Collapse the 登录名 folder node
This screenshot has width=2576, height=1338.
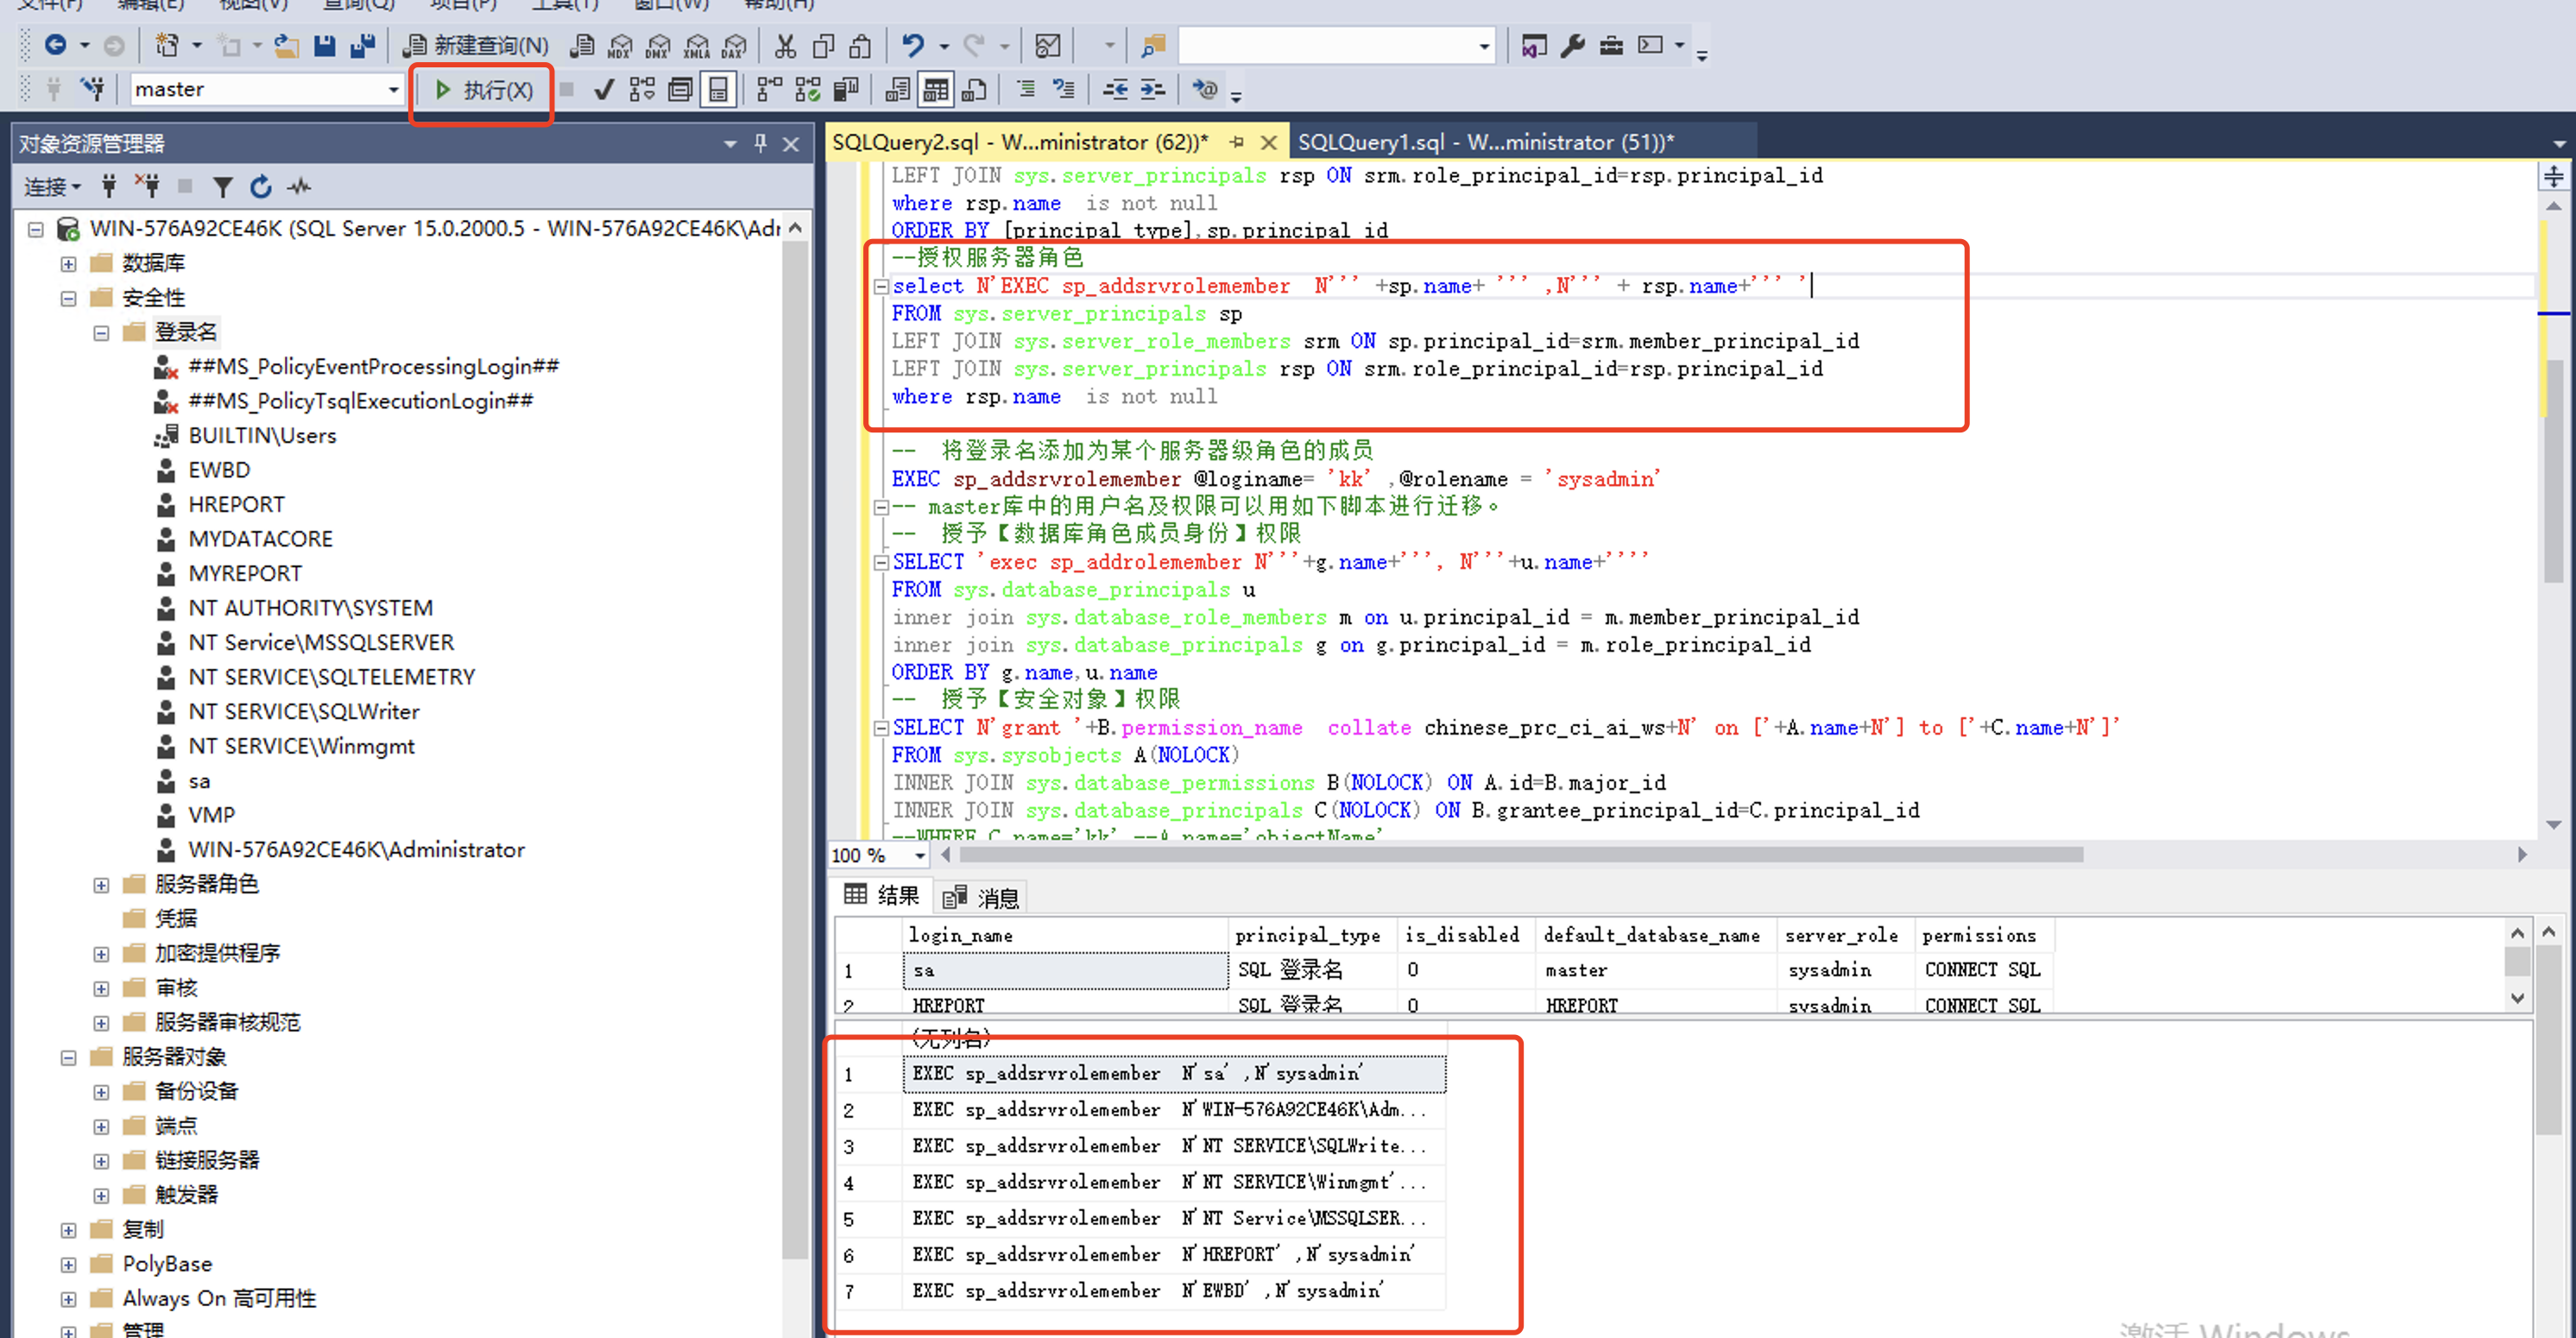pyautogui.click(x=101, y=332)
